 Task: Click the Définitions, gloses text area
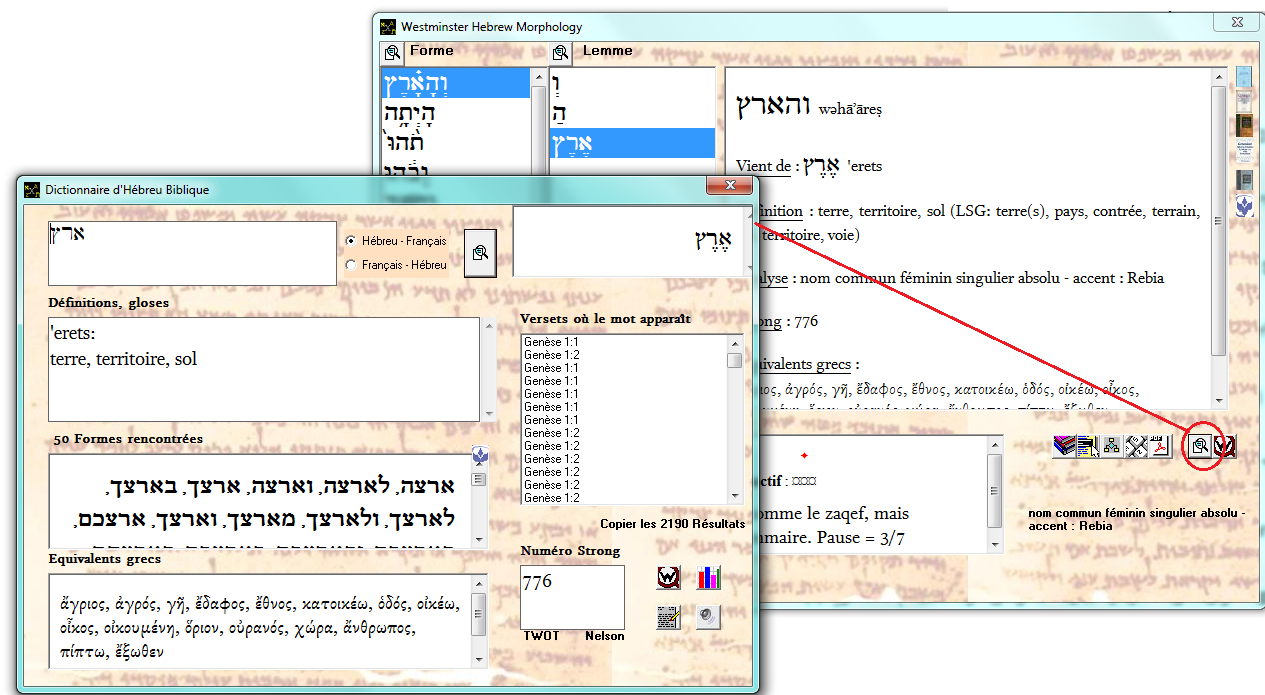[264, 369]
